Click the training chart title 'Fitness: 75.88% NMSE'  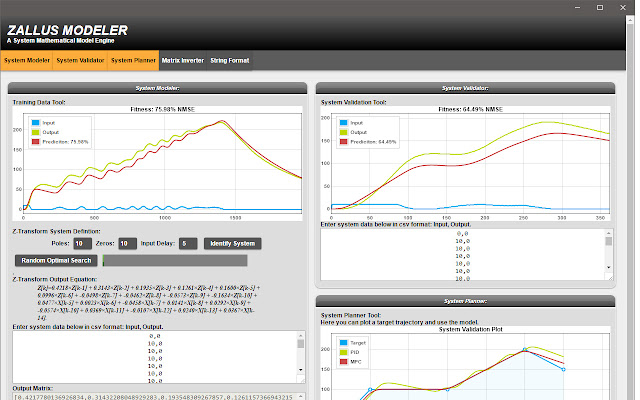point(162,109)
